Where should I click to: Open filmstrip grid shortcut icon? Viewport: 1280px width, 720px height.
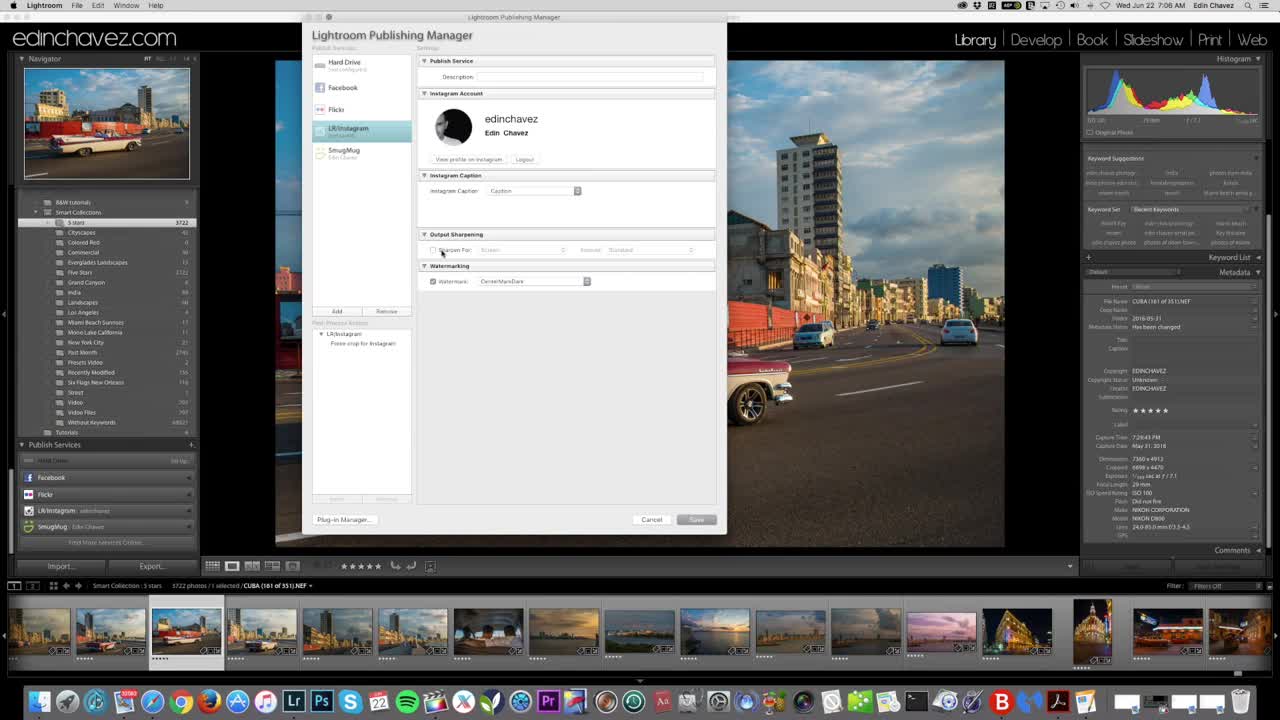[x=52, y=586]
